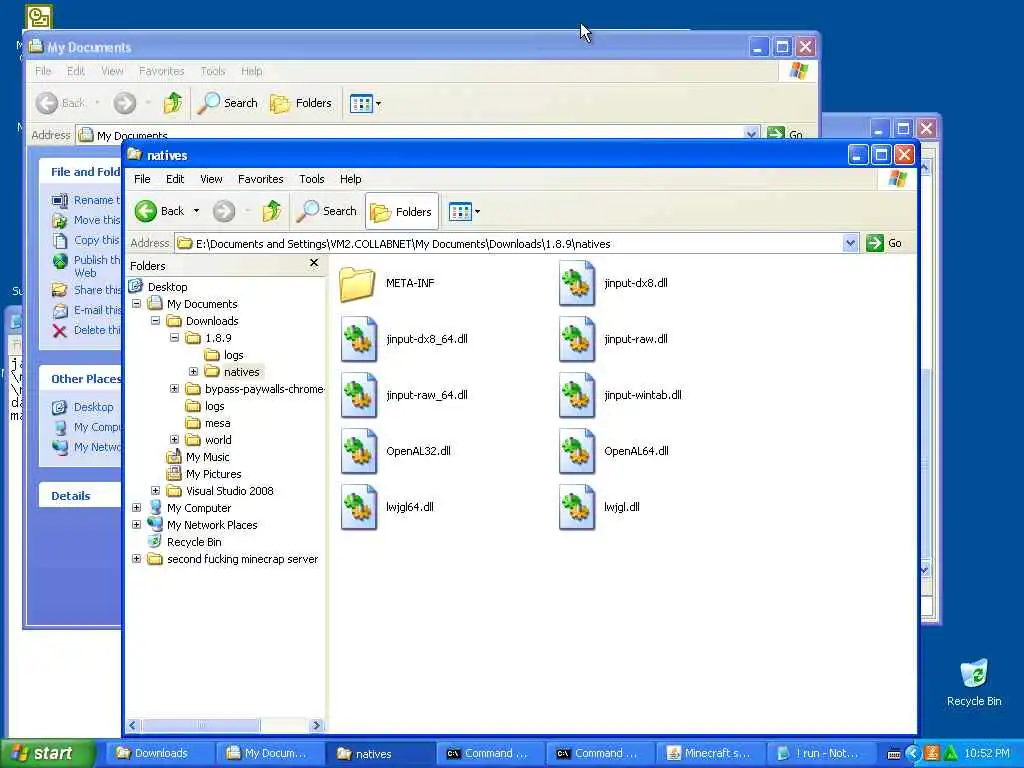Image resolution: width=1024 pixels, height=768 pixels.
Task: Expand the My Computer tree node
Action: [136, 507]
